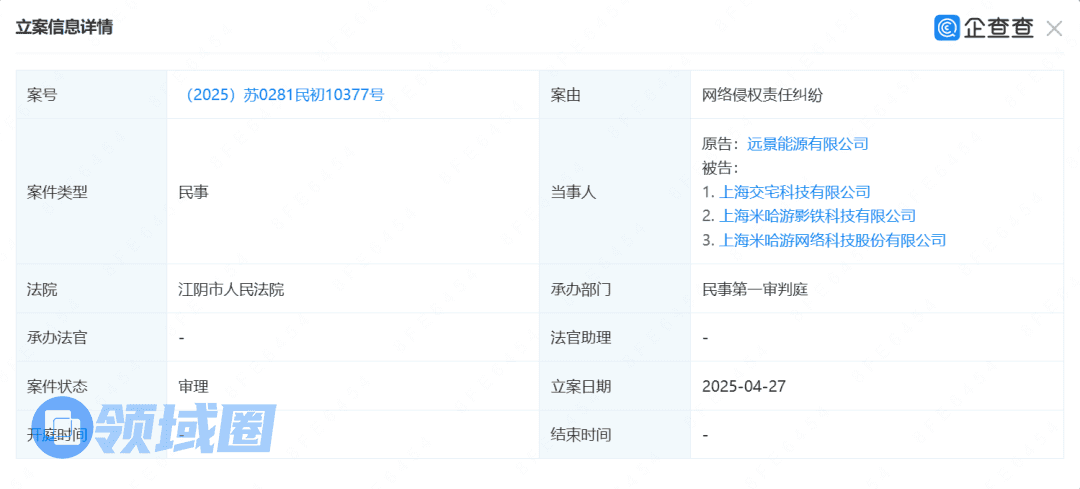Click the 案号 row label

click(x=42, y=95)
